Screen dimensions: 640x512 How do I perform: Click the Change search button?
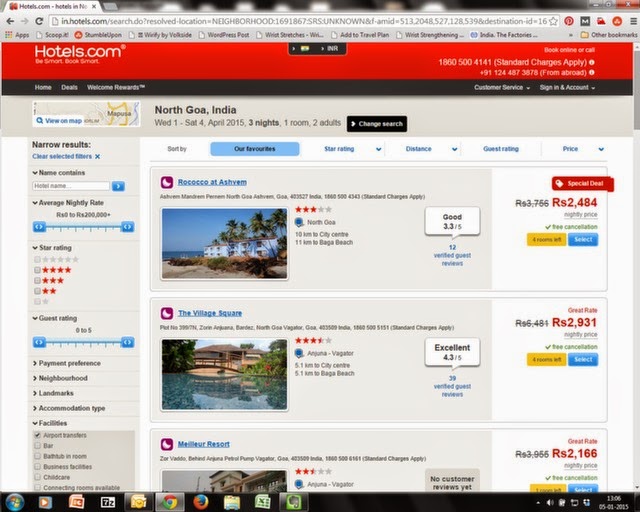point(377,124)
